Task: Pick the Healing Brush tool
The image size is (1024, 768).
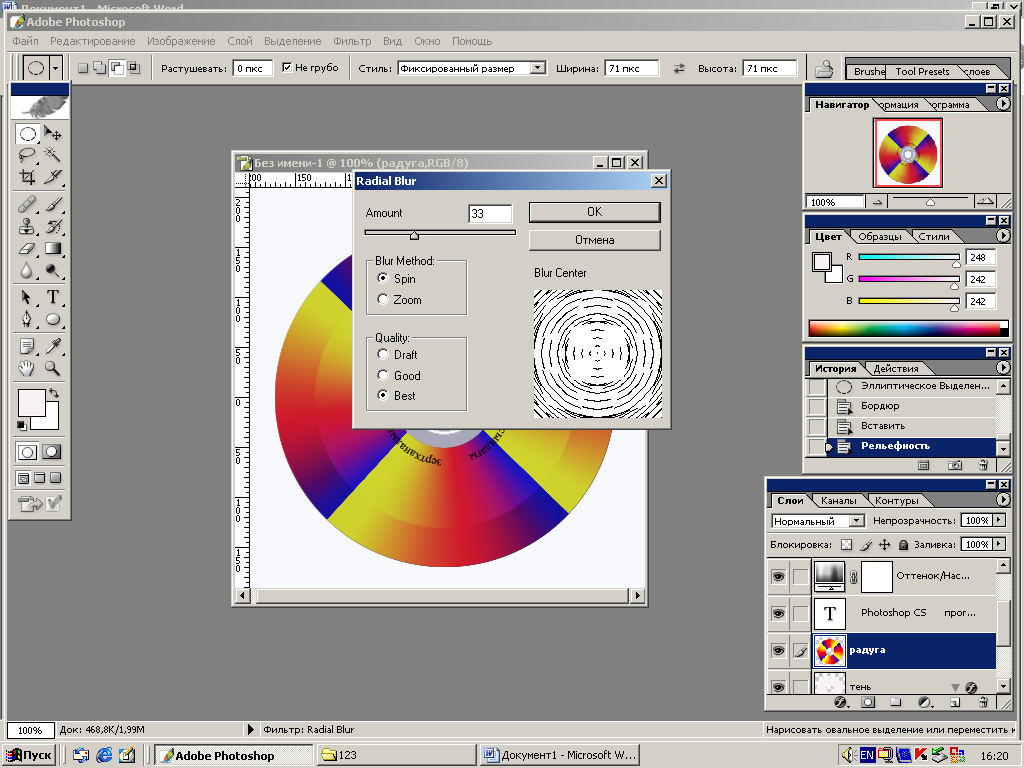Action: (x=27, y=205)
